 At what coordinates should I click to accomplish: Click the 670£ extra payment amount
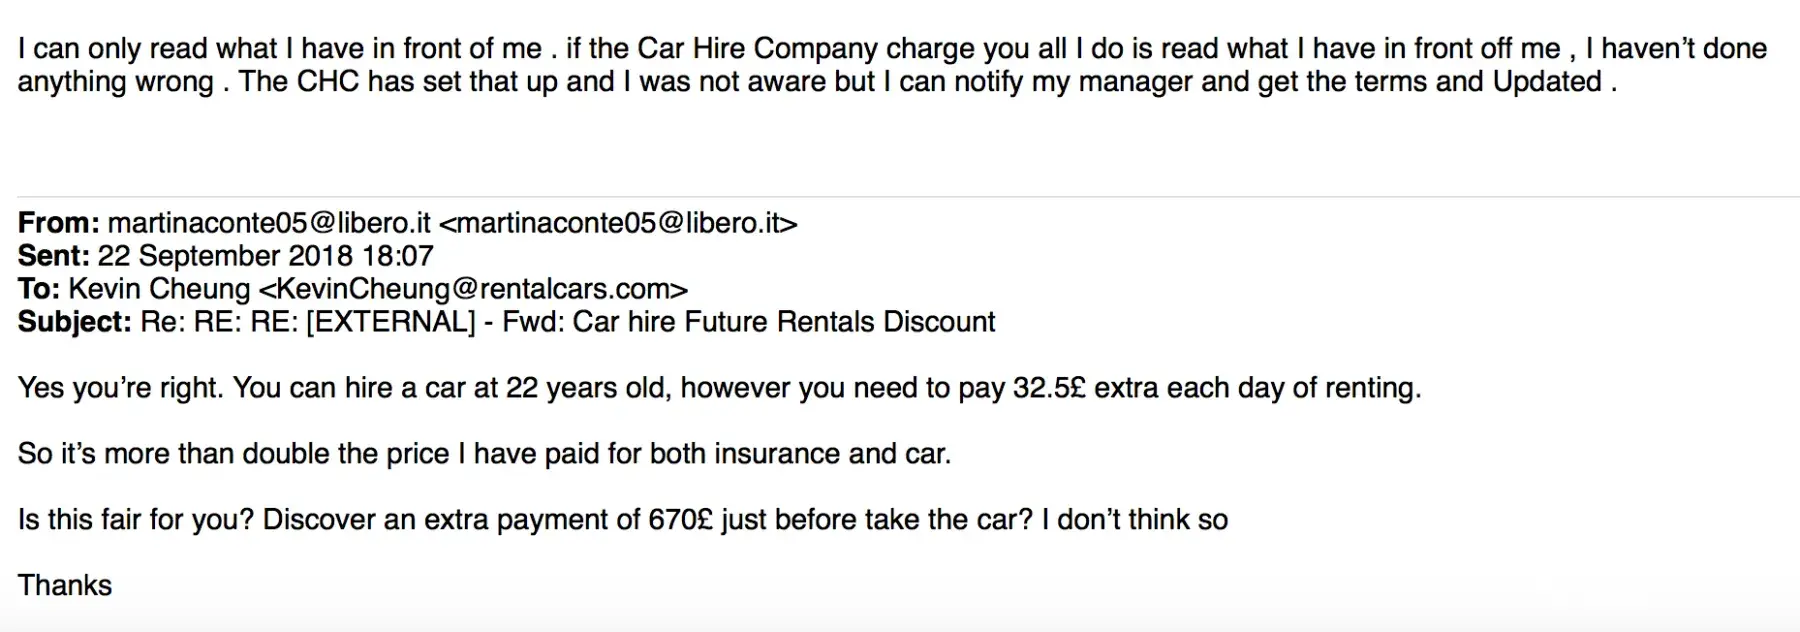(x=680, y=520)
